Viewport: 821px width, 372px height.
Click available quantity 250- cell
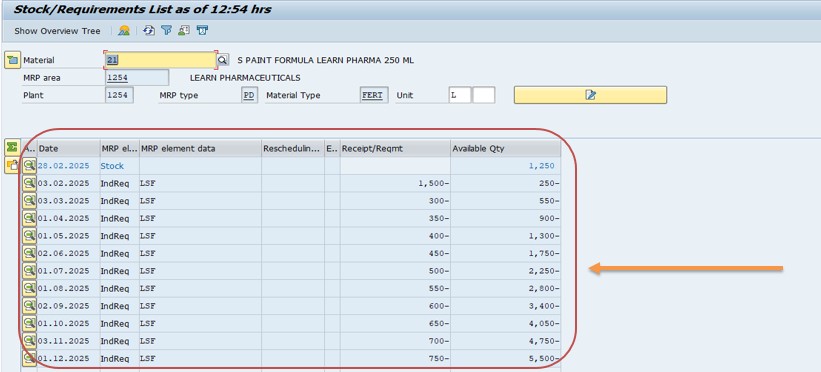pyautogui.click(x=505, y=183)
